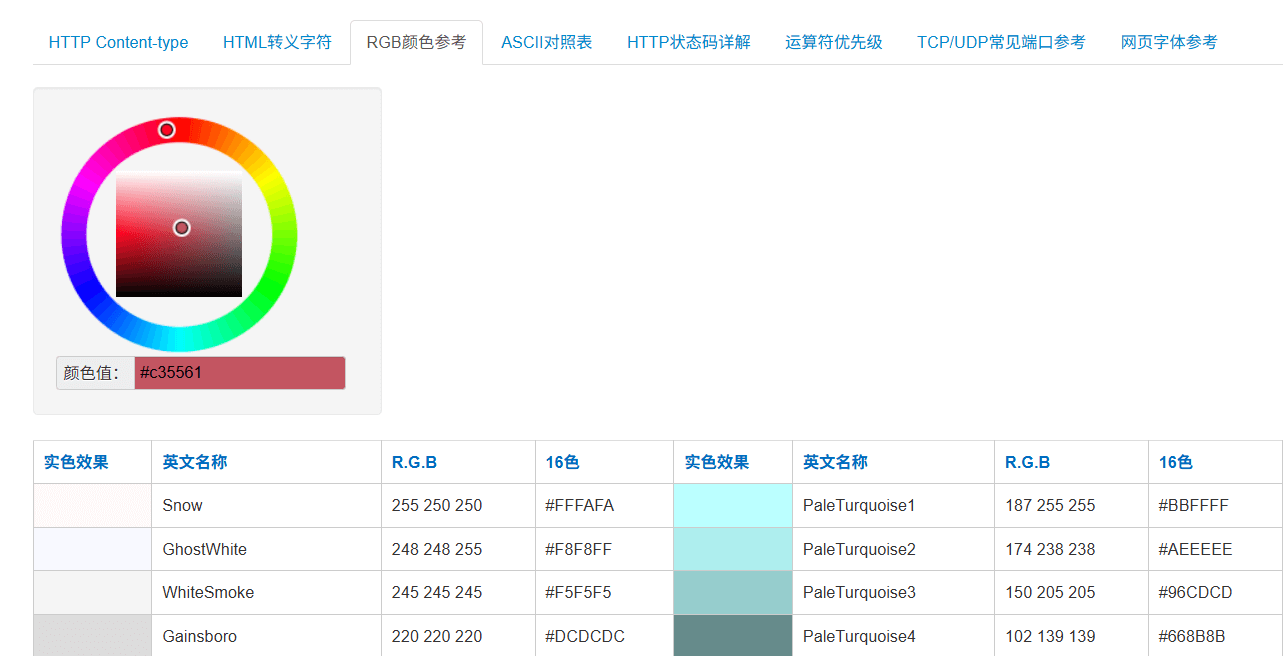Select the PaleTurquoise4 color swatch

(732, 636)
